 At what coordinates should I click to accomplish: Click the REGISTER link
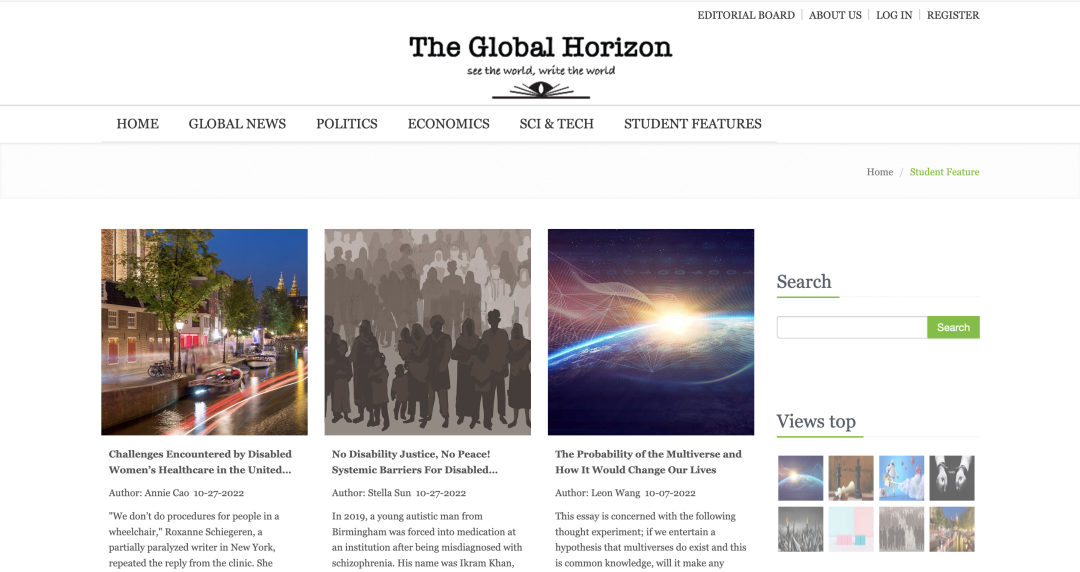point(953,15)
